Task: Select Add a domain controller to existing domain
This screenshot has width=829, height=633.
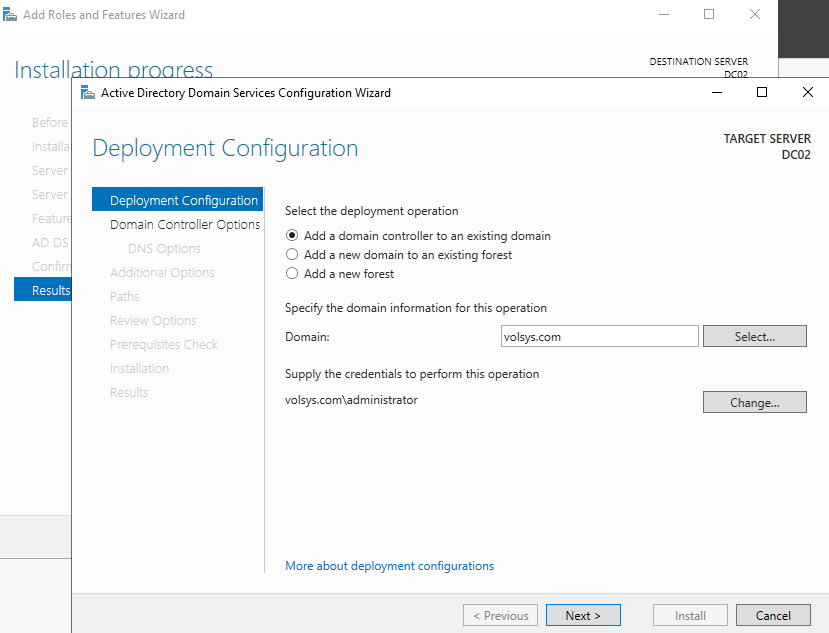Action: (292, 236)
